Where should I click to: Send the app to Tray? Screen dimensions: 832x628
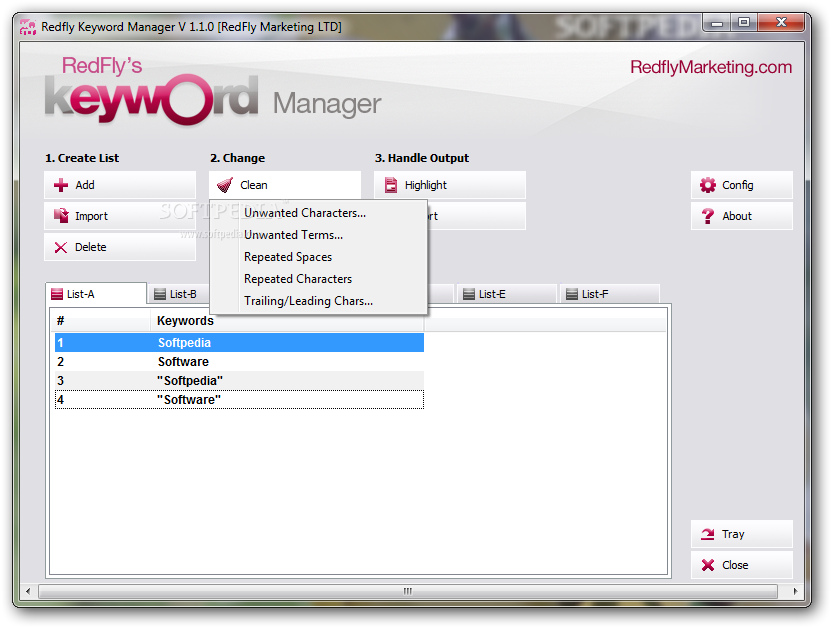click(742, 534)
